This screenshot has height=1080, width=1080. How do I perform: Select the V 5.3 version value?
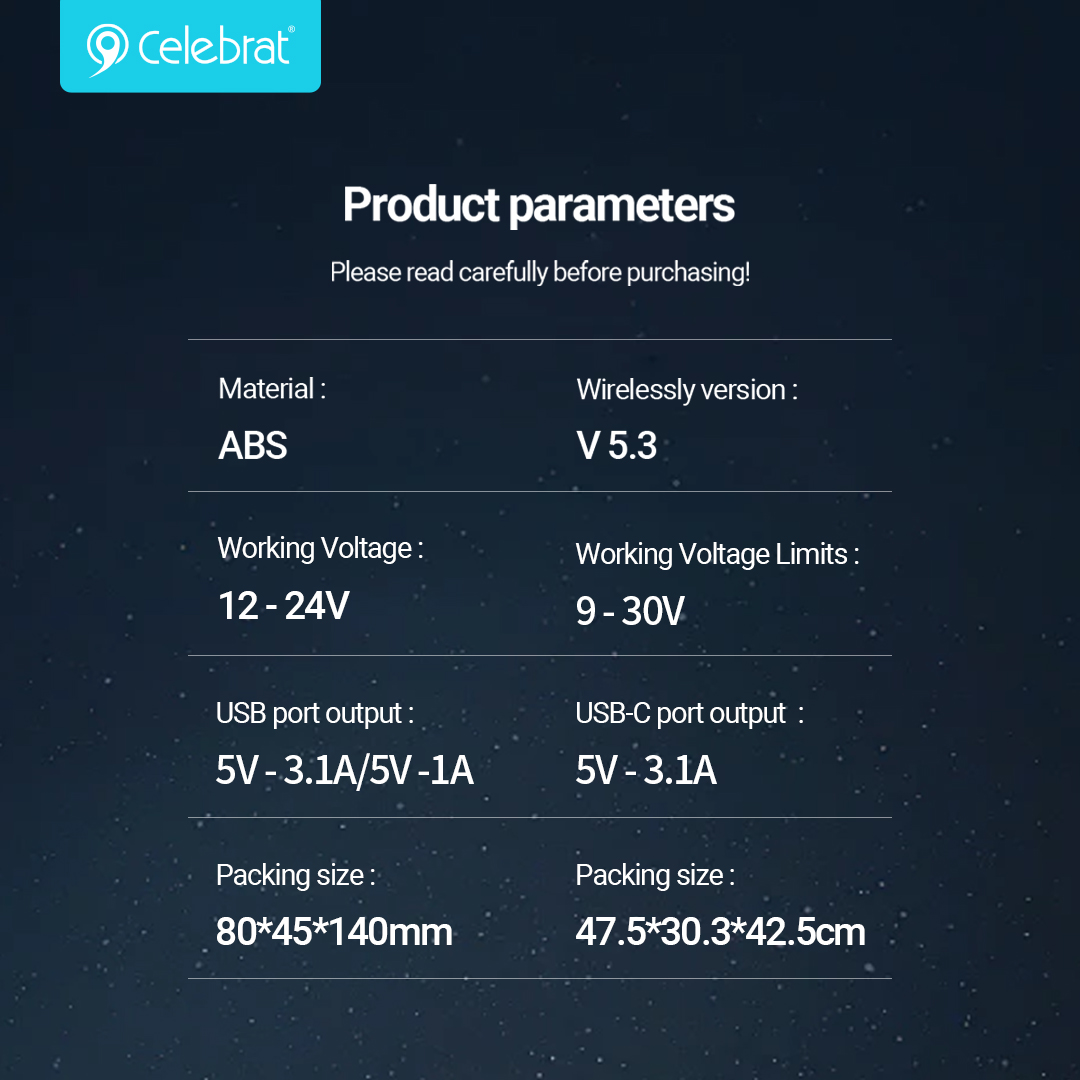616,445
